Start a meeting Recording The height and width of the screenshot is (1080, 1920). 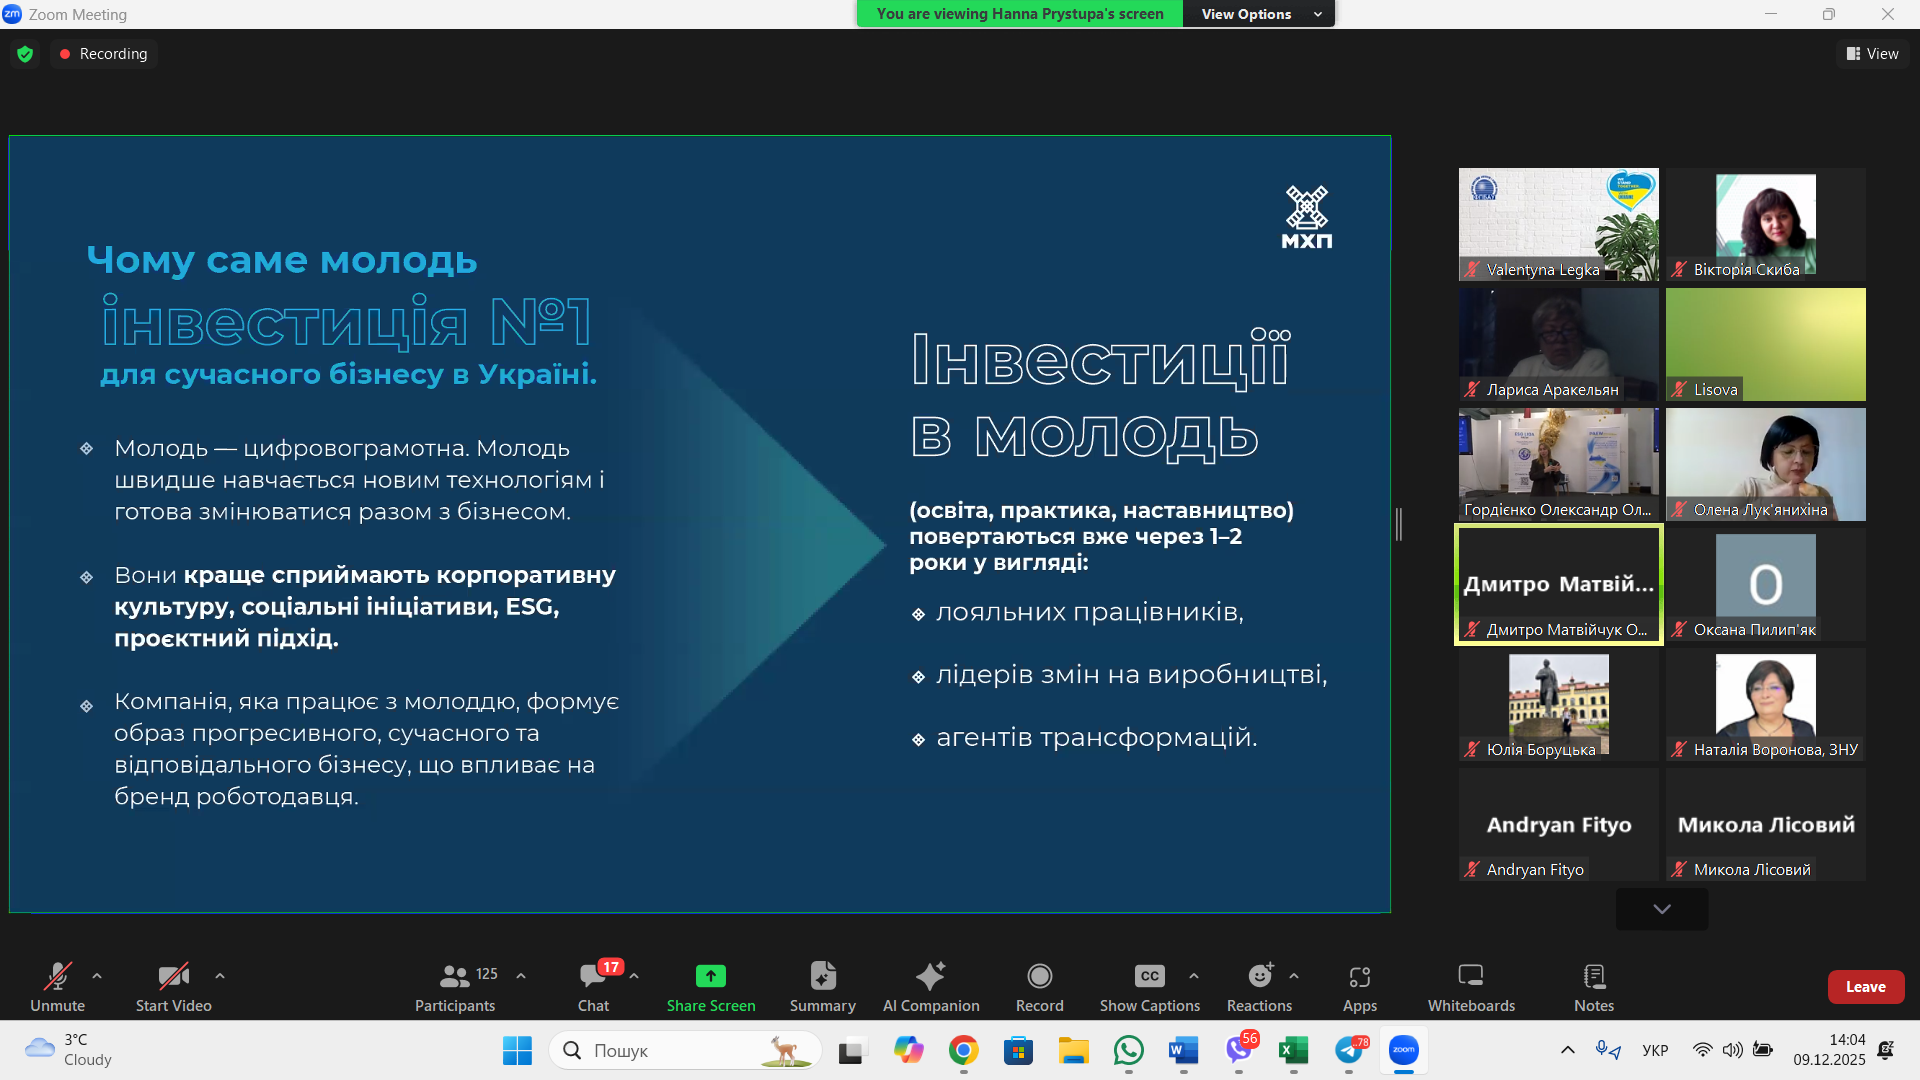tap(1039, 985)
